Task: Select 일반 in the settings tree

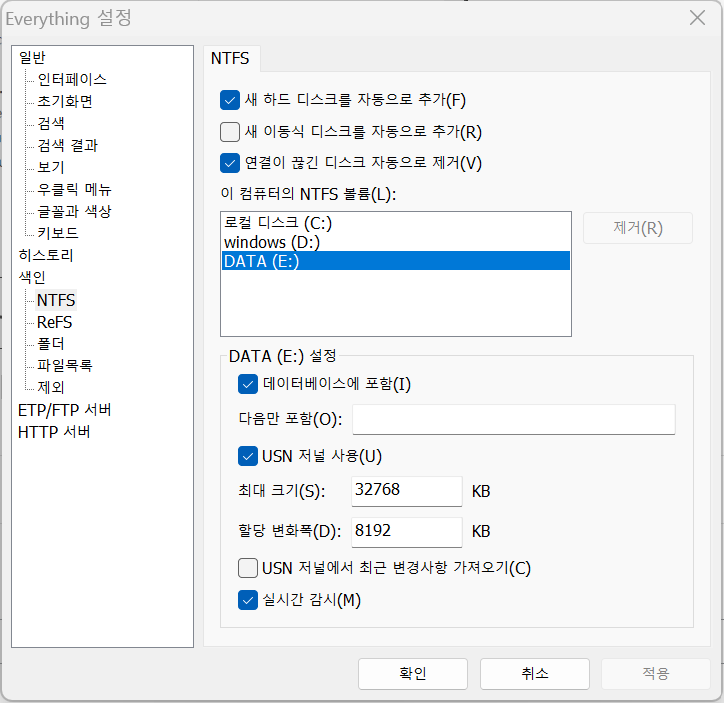Action: (32, 58)
